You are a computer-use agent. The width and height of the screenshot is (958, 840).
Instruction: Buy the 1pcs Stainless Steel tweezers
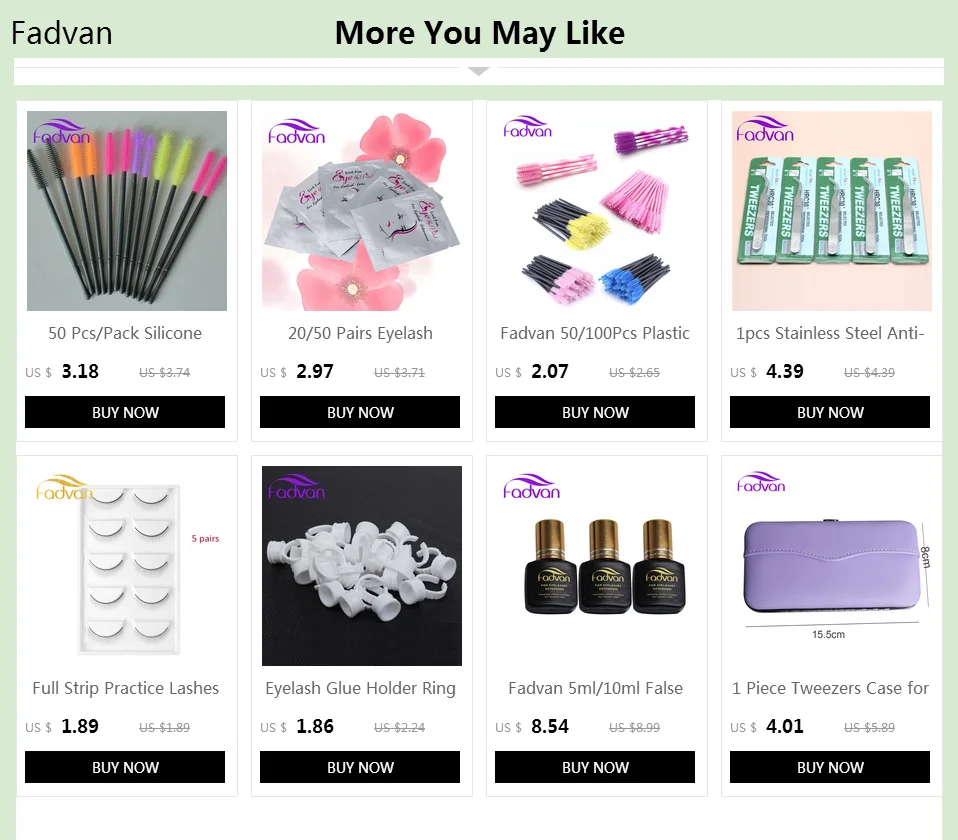(x=830, y=412)
